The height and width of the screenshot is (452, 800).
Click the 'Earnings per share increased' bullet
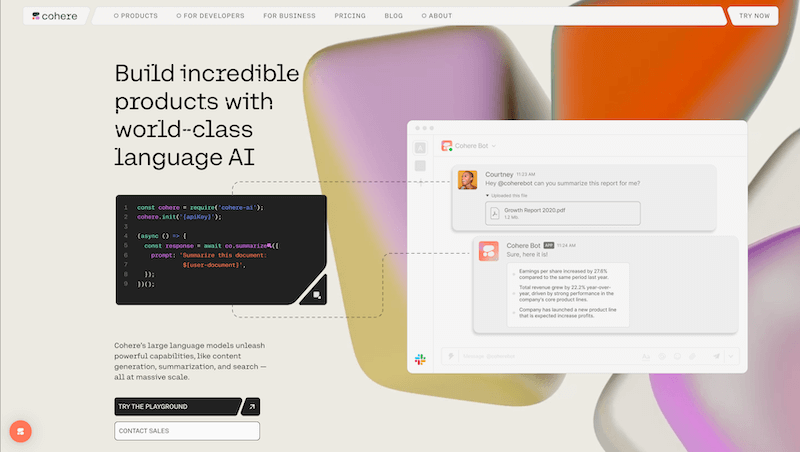[564, 274]
